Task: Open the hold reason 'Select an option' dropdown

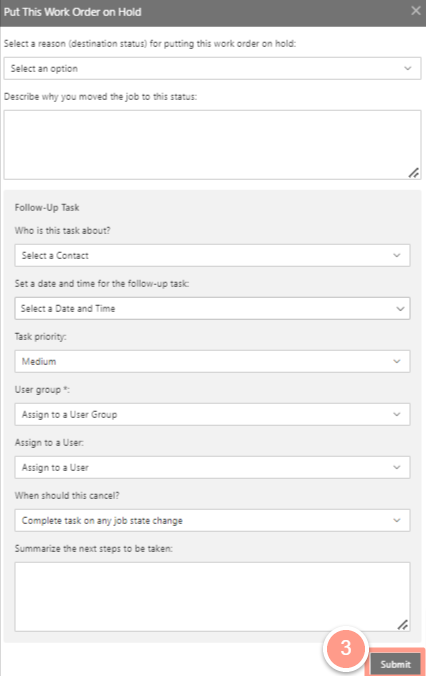Action: [213, 69]
